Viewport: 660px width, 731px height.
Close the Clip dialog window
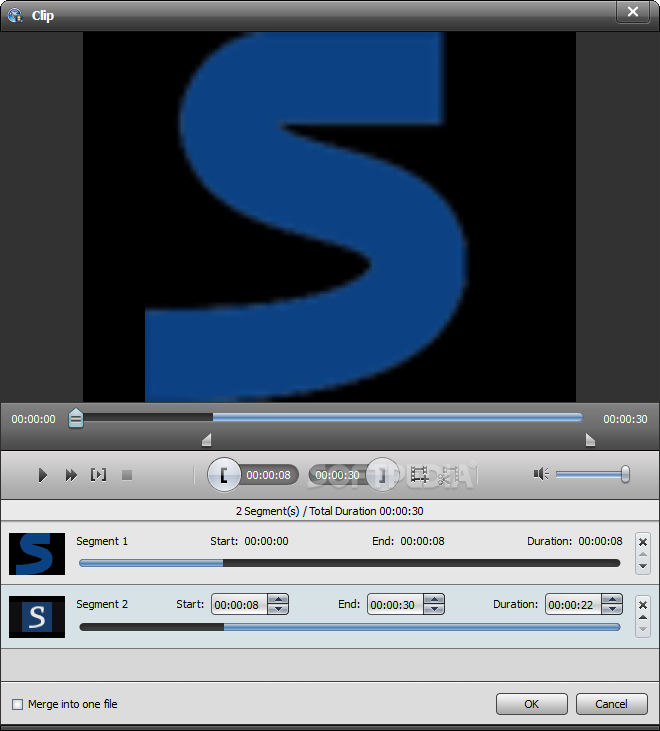point(633,12)
